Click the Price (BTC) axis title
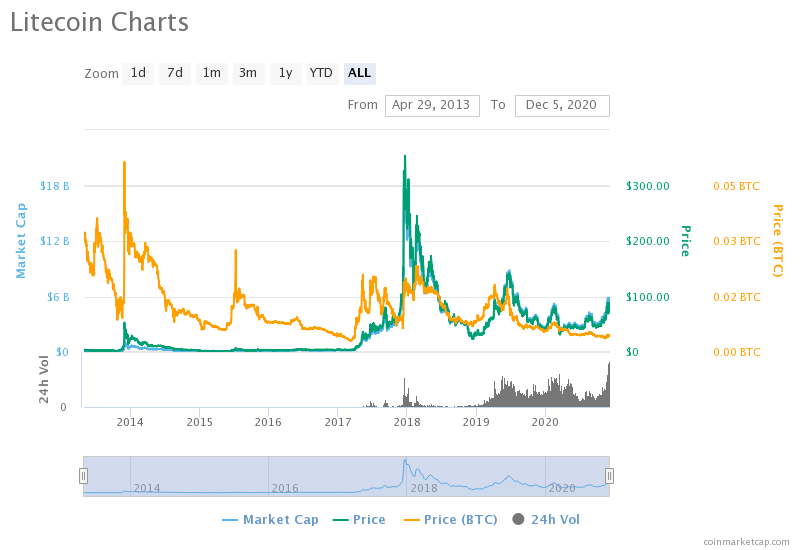Screen dimensions: 800x550 778,241
